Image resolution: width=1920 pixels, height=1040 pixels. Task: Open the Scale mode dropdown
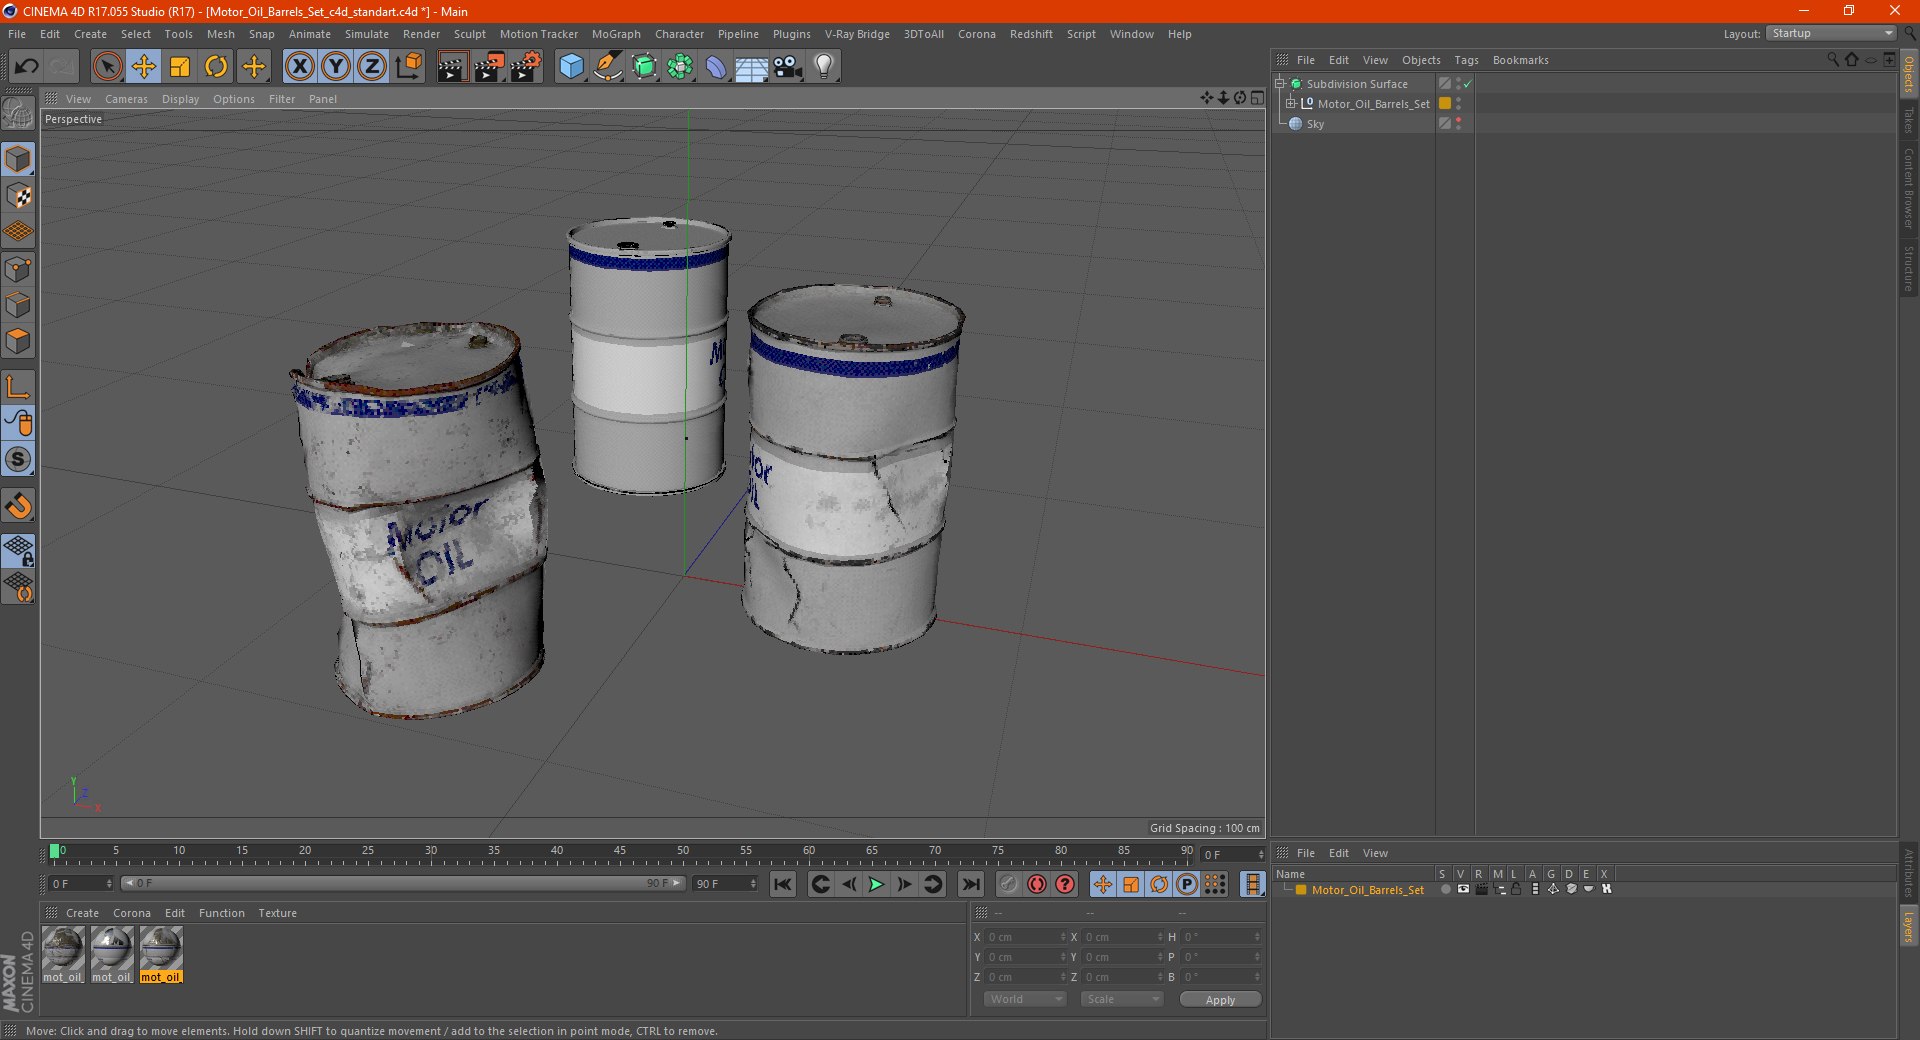[1122, 999]
